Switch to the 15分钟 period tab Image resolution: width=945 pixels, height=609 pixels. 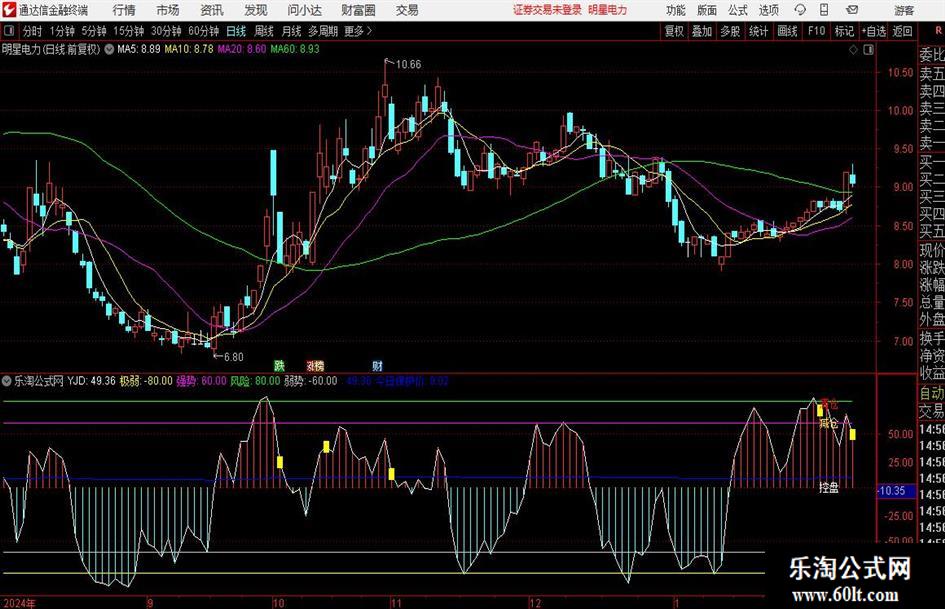[128, 31]
